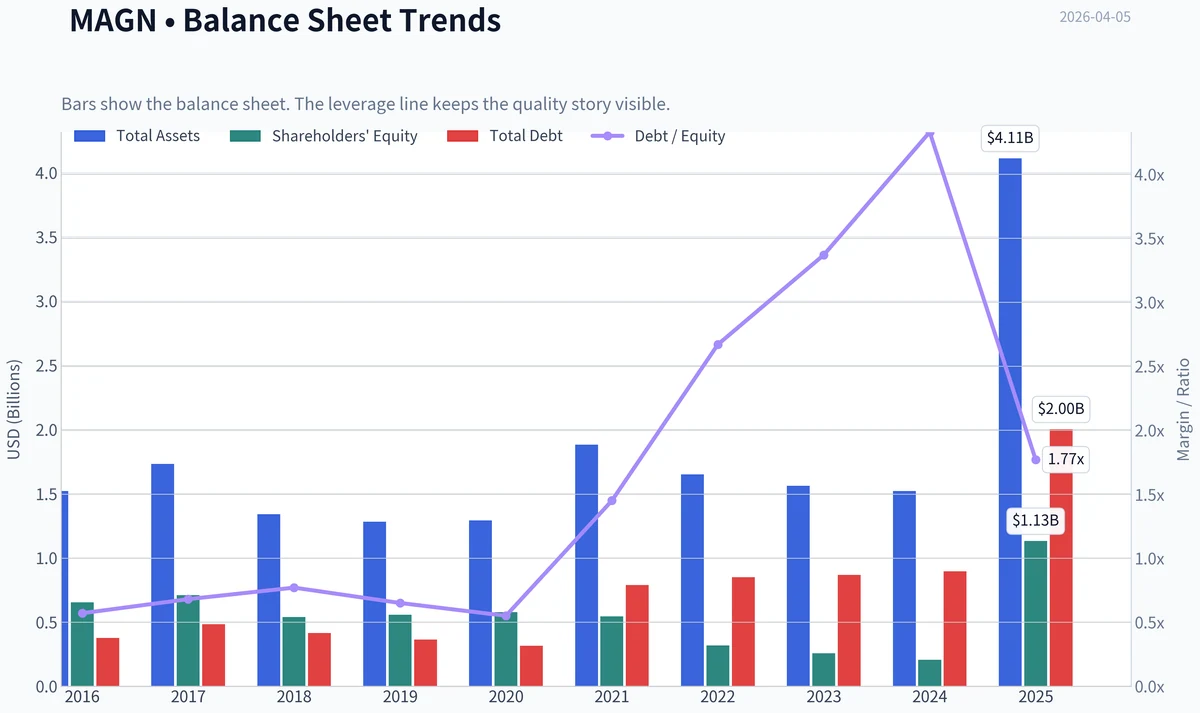Select the 2021 Total Debt red bar

coord(637,636)
